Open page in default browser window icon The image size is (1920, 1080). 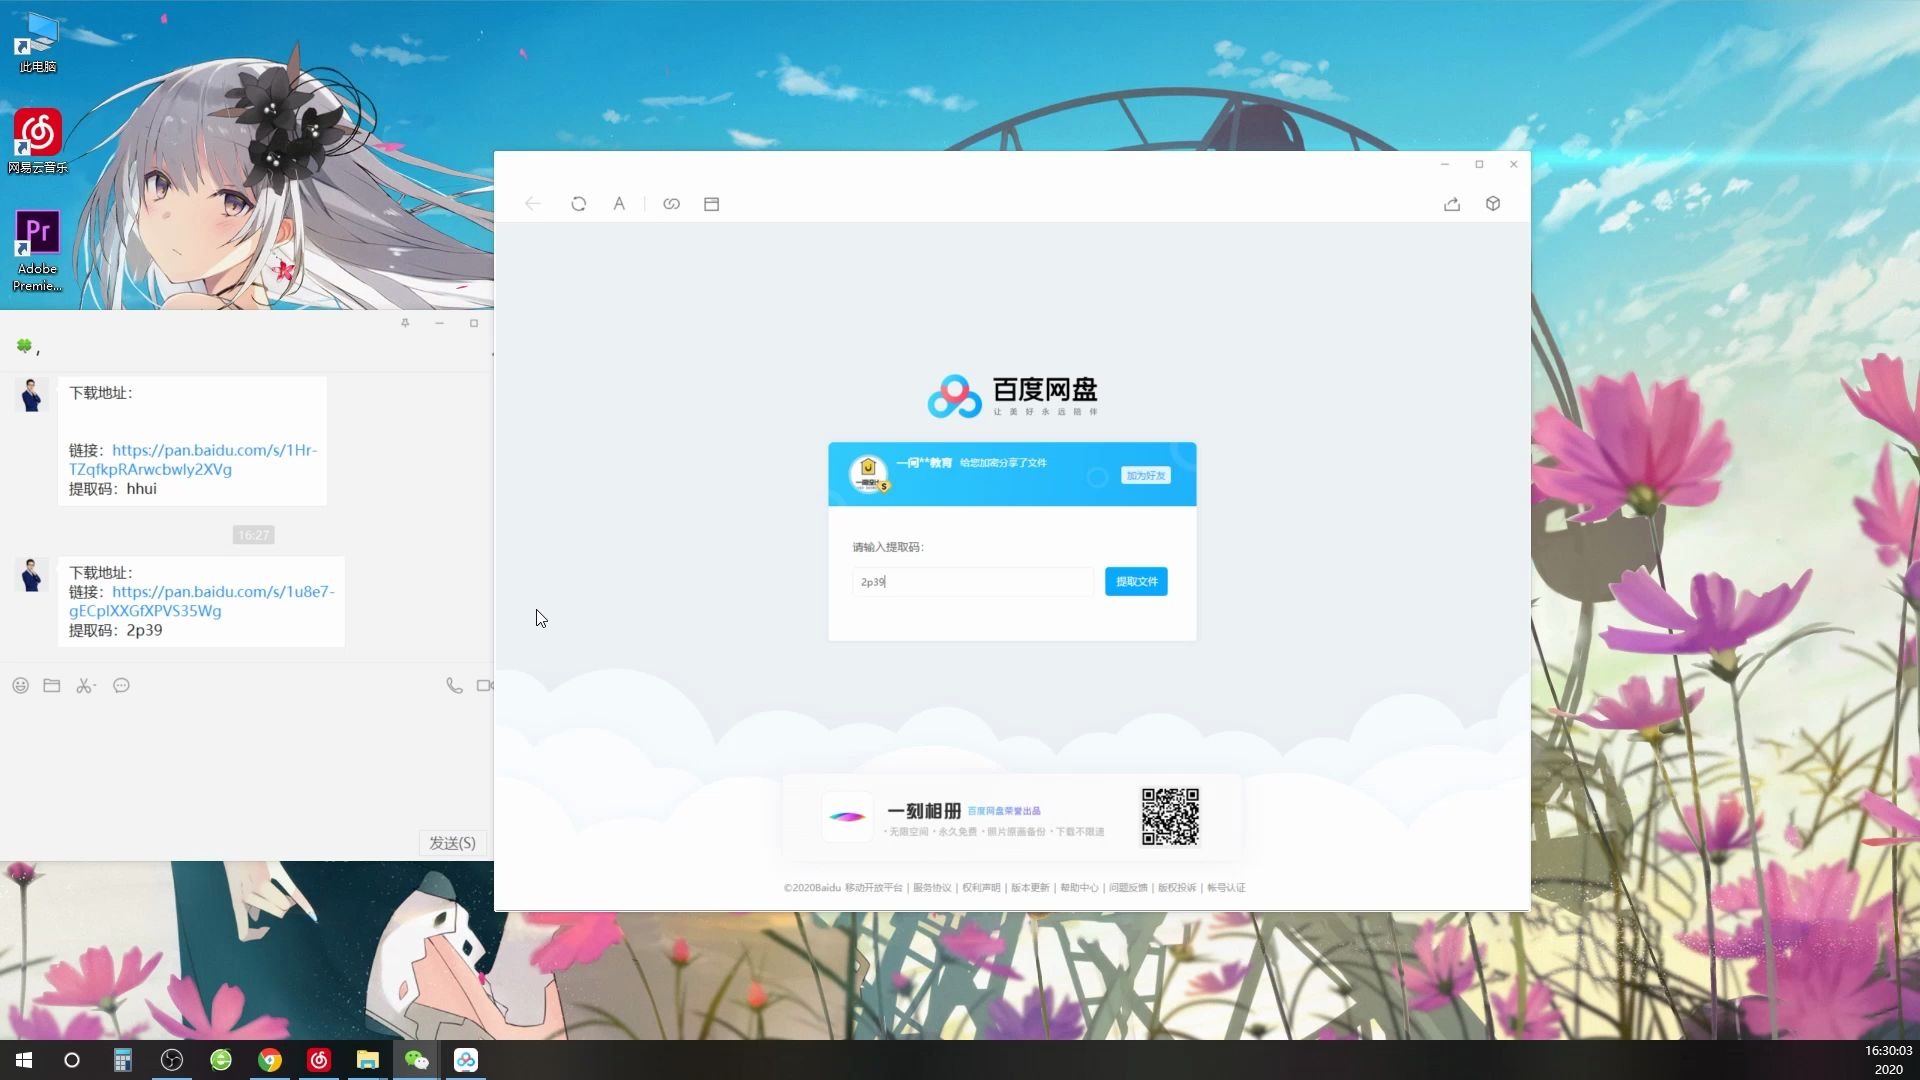[711, 203]
